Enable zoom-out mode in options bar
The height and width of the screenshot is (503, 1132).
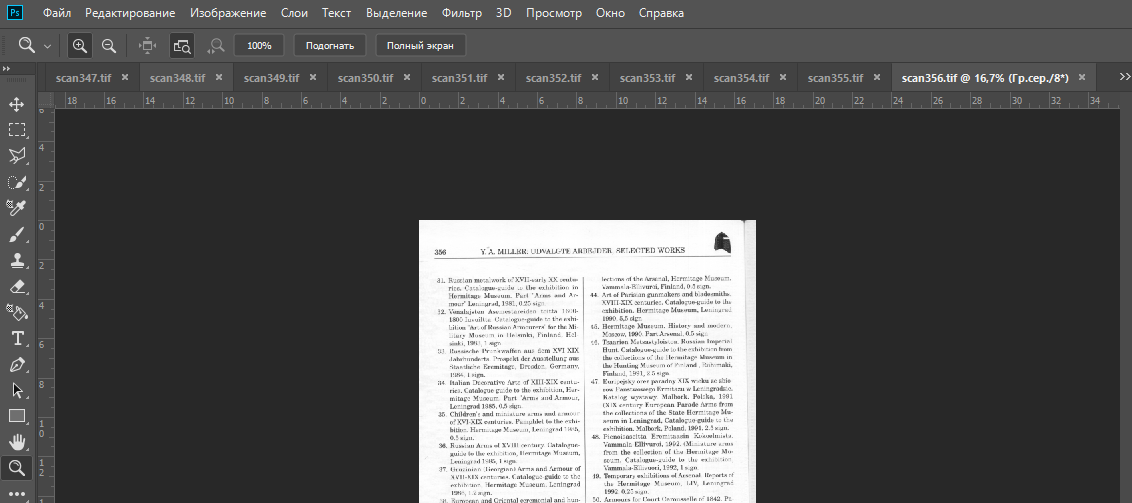click(108, 45)
